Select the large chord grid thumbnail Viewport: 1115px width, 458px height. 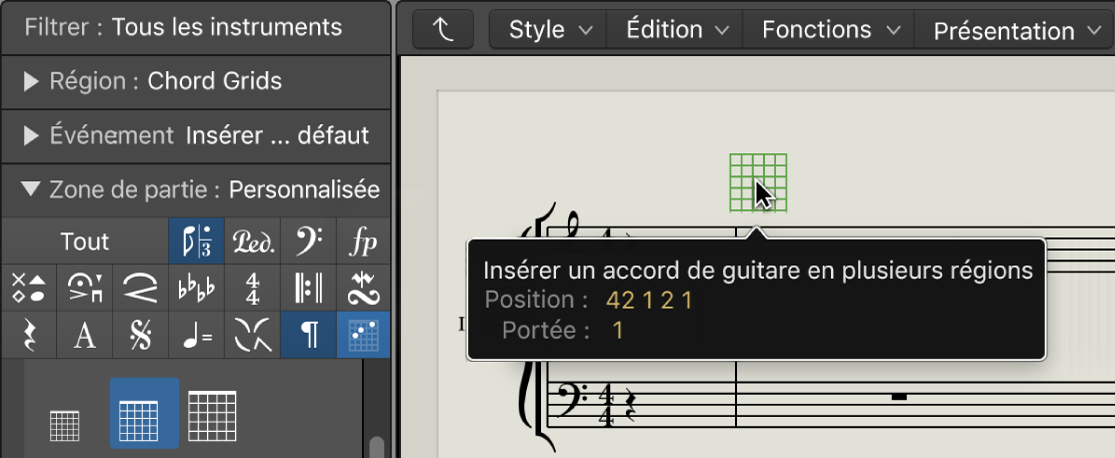(x=211, y=415)
